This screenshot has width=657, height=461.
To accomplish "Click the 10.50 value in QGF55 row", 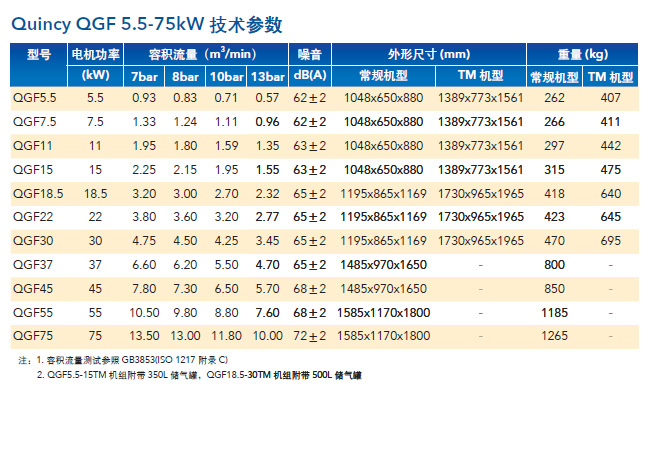I will click(144, 313).
